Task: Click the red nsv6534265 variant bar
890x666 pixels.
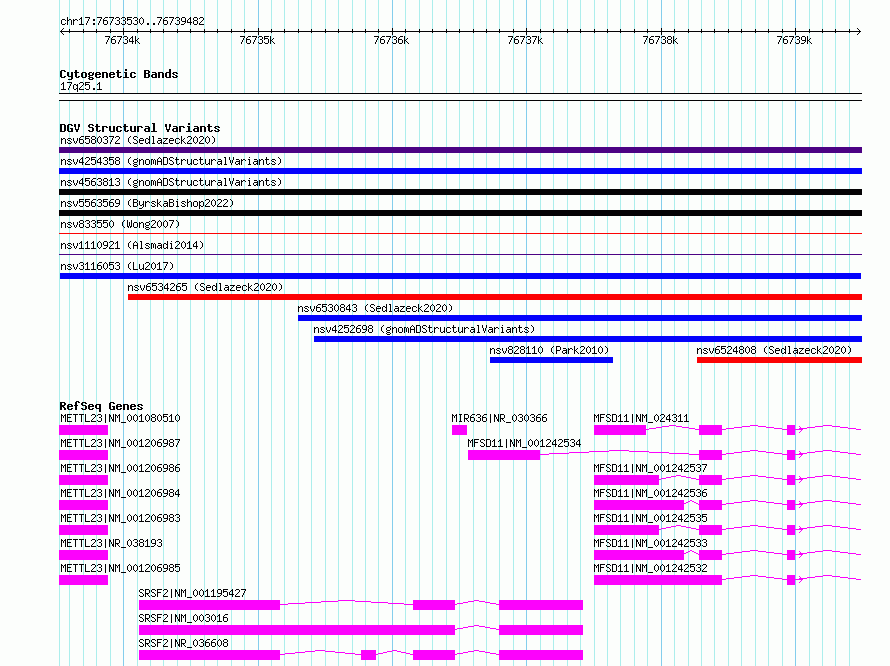Action: point(495,297)
